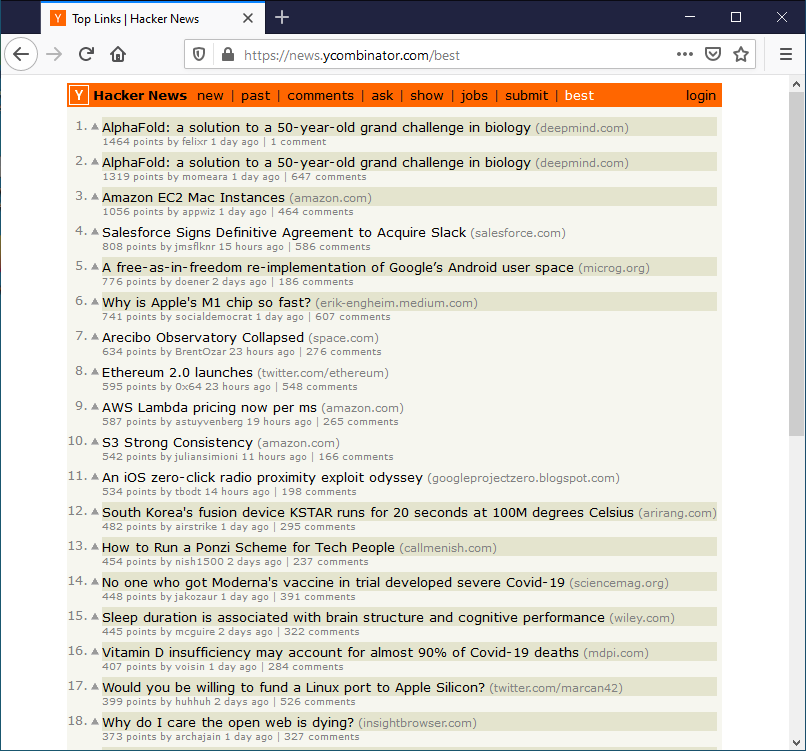Image resolution: width=806 pixels, height=751 pixels.
Task: Save page to Pocket
Action: tap(712, 54)
